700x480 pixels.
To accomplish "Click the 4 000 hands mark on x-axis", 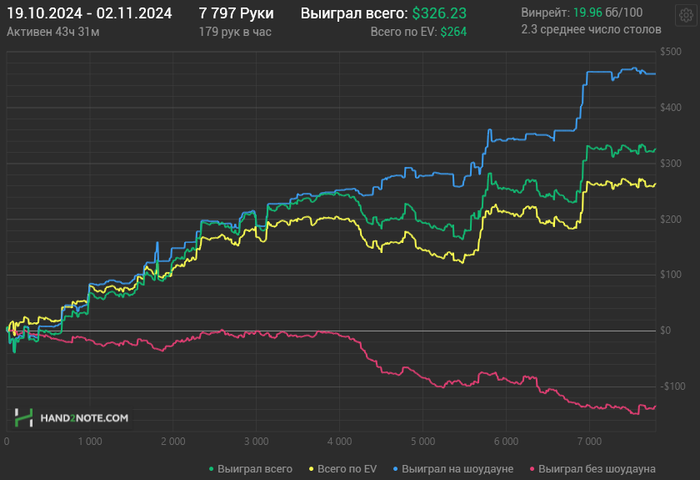I will click(x=339, y=442).
